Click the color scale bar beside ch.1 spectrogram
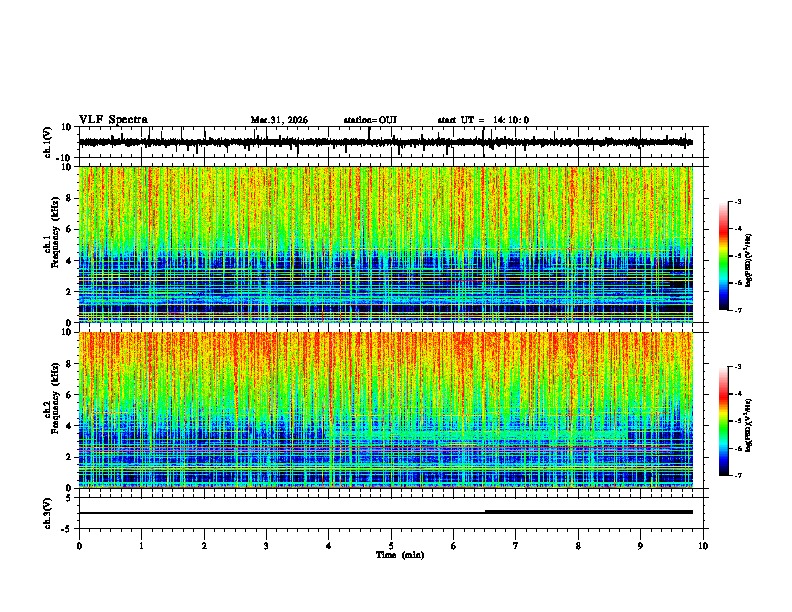The image size is (792, 612). point(723,256)
